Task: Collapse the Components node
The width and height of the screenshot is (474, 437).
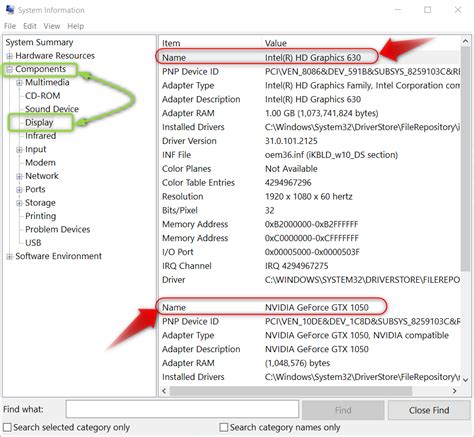Action: pos(10,69)
